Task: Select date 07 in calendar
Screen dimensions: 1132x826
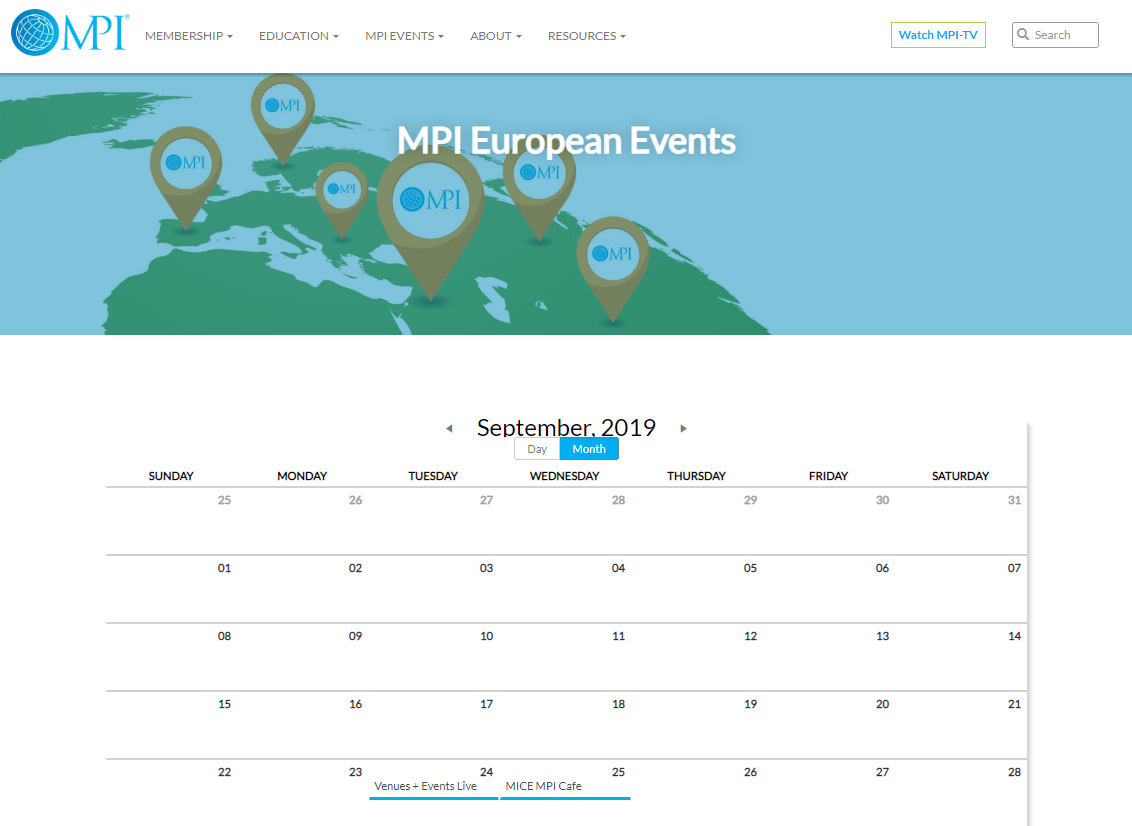Action: pos(1014,568)
